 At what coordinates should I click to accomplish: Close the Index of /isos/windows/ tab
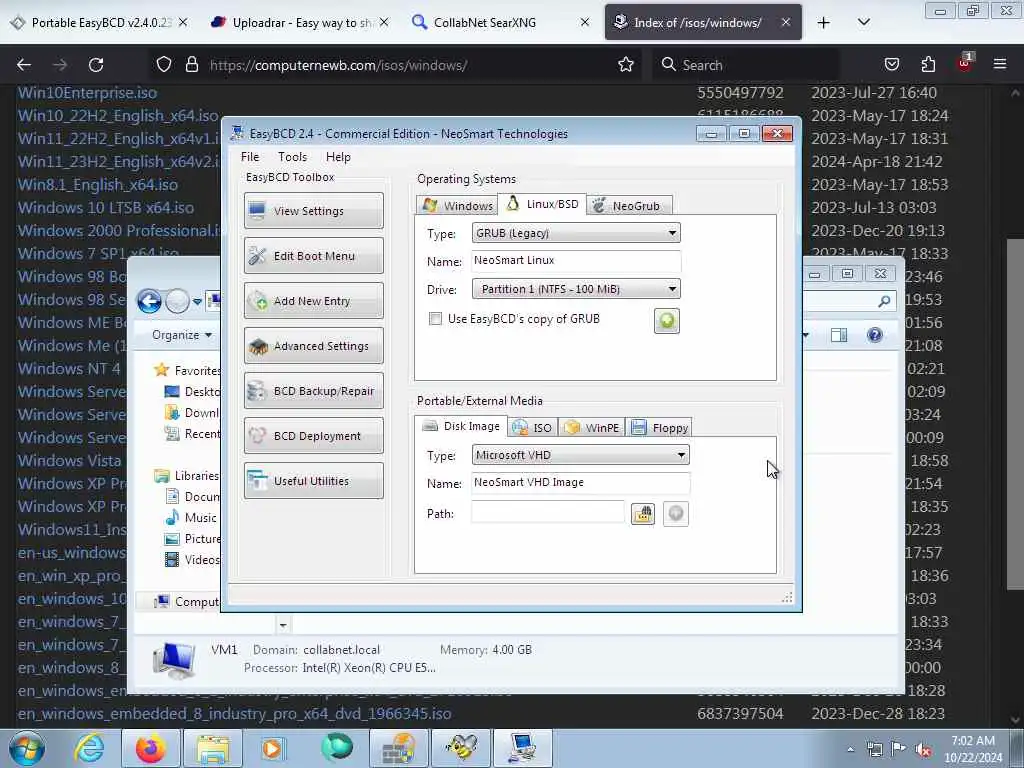[786, 22]
